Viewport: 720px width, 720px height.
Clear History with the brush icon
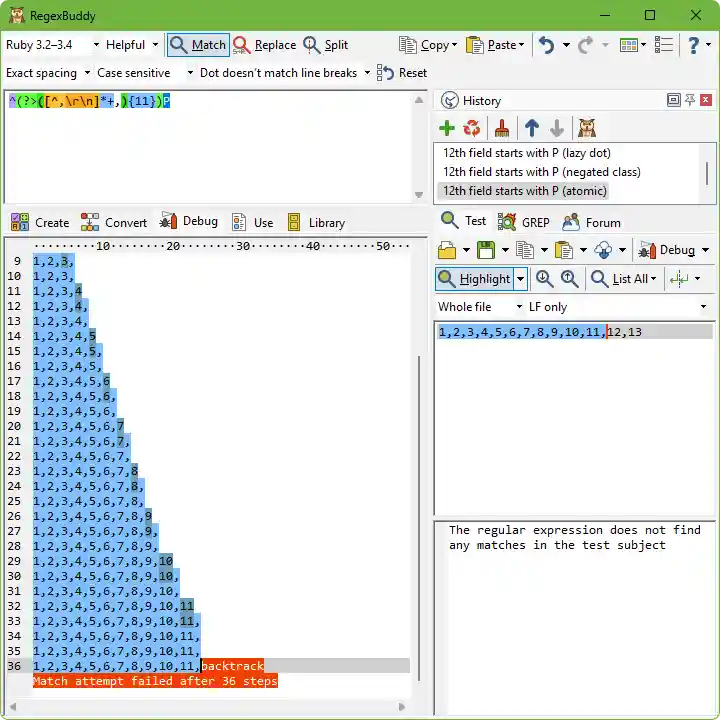click(x=502, y=128)
